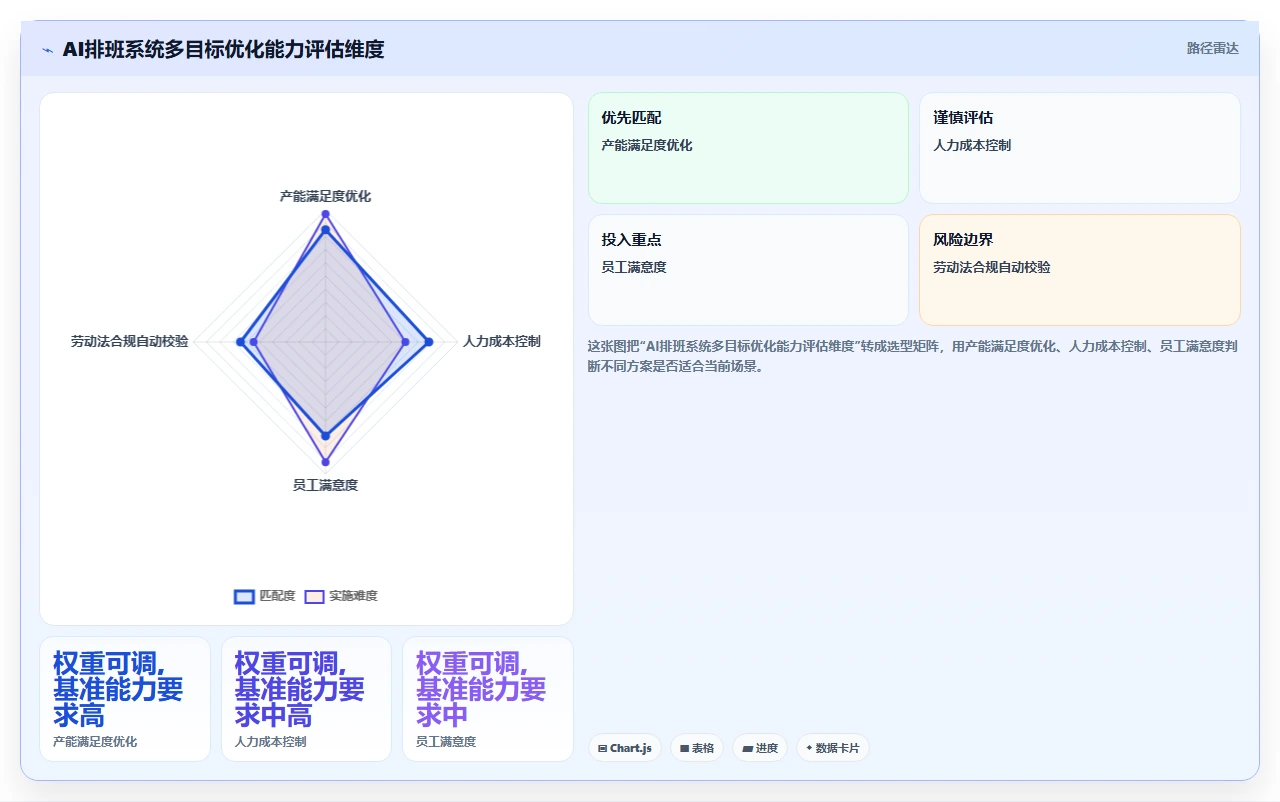Click the 实施难度 point at the 产能满足度优化 peak
1280x802 pixels.
(x=325, y=214)
